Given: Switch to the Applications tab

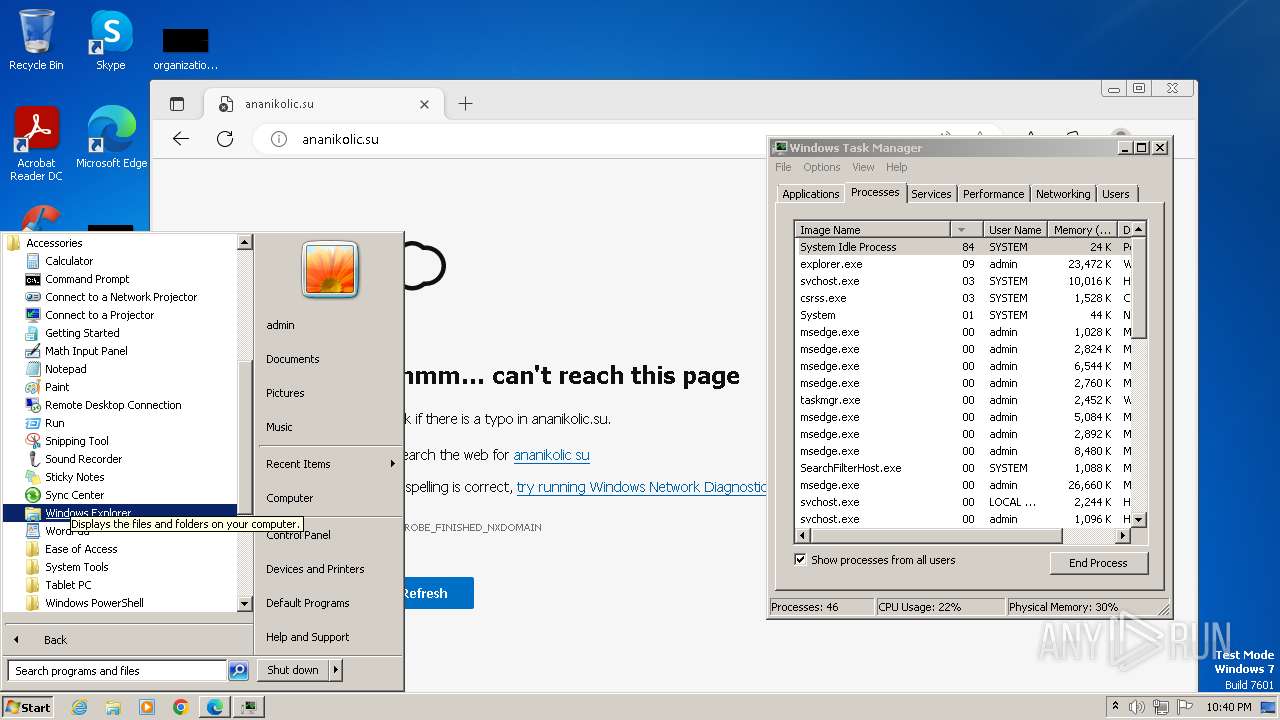Looking at the screenshot, I should tap(810, 194).
